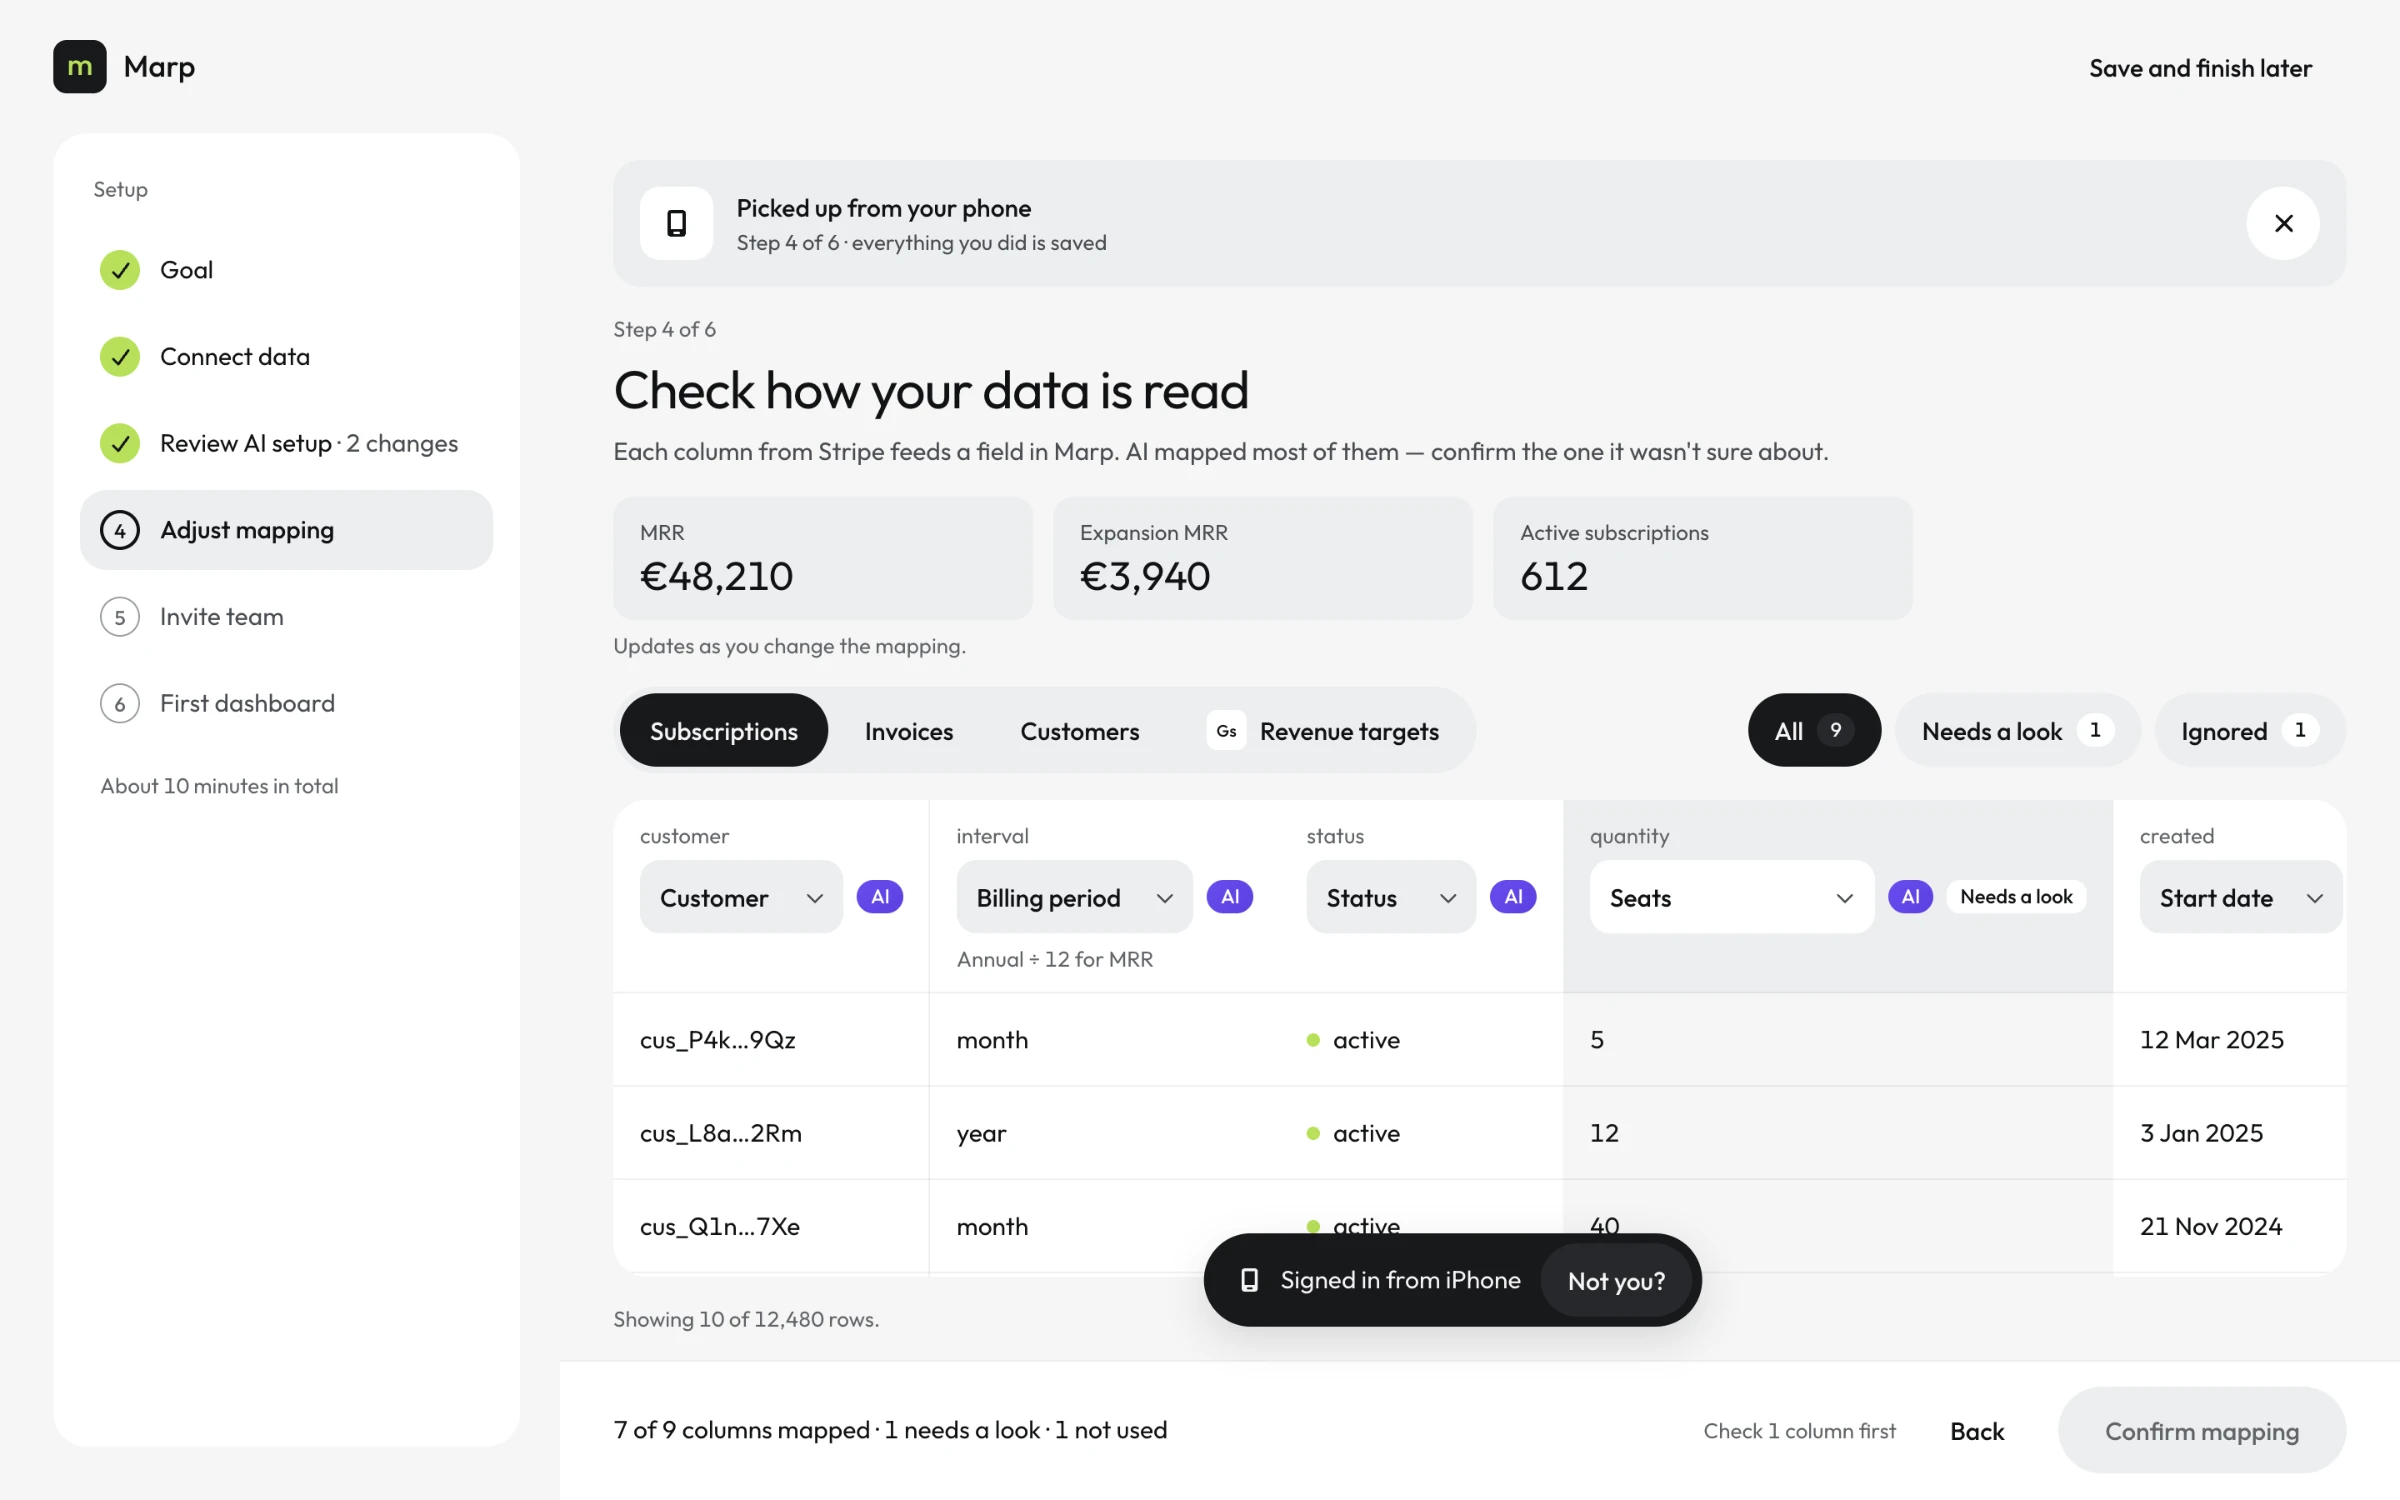Screen dimensions: 2400x1500
Task: Select the All 9 filter
Action: click(1814, 731)
